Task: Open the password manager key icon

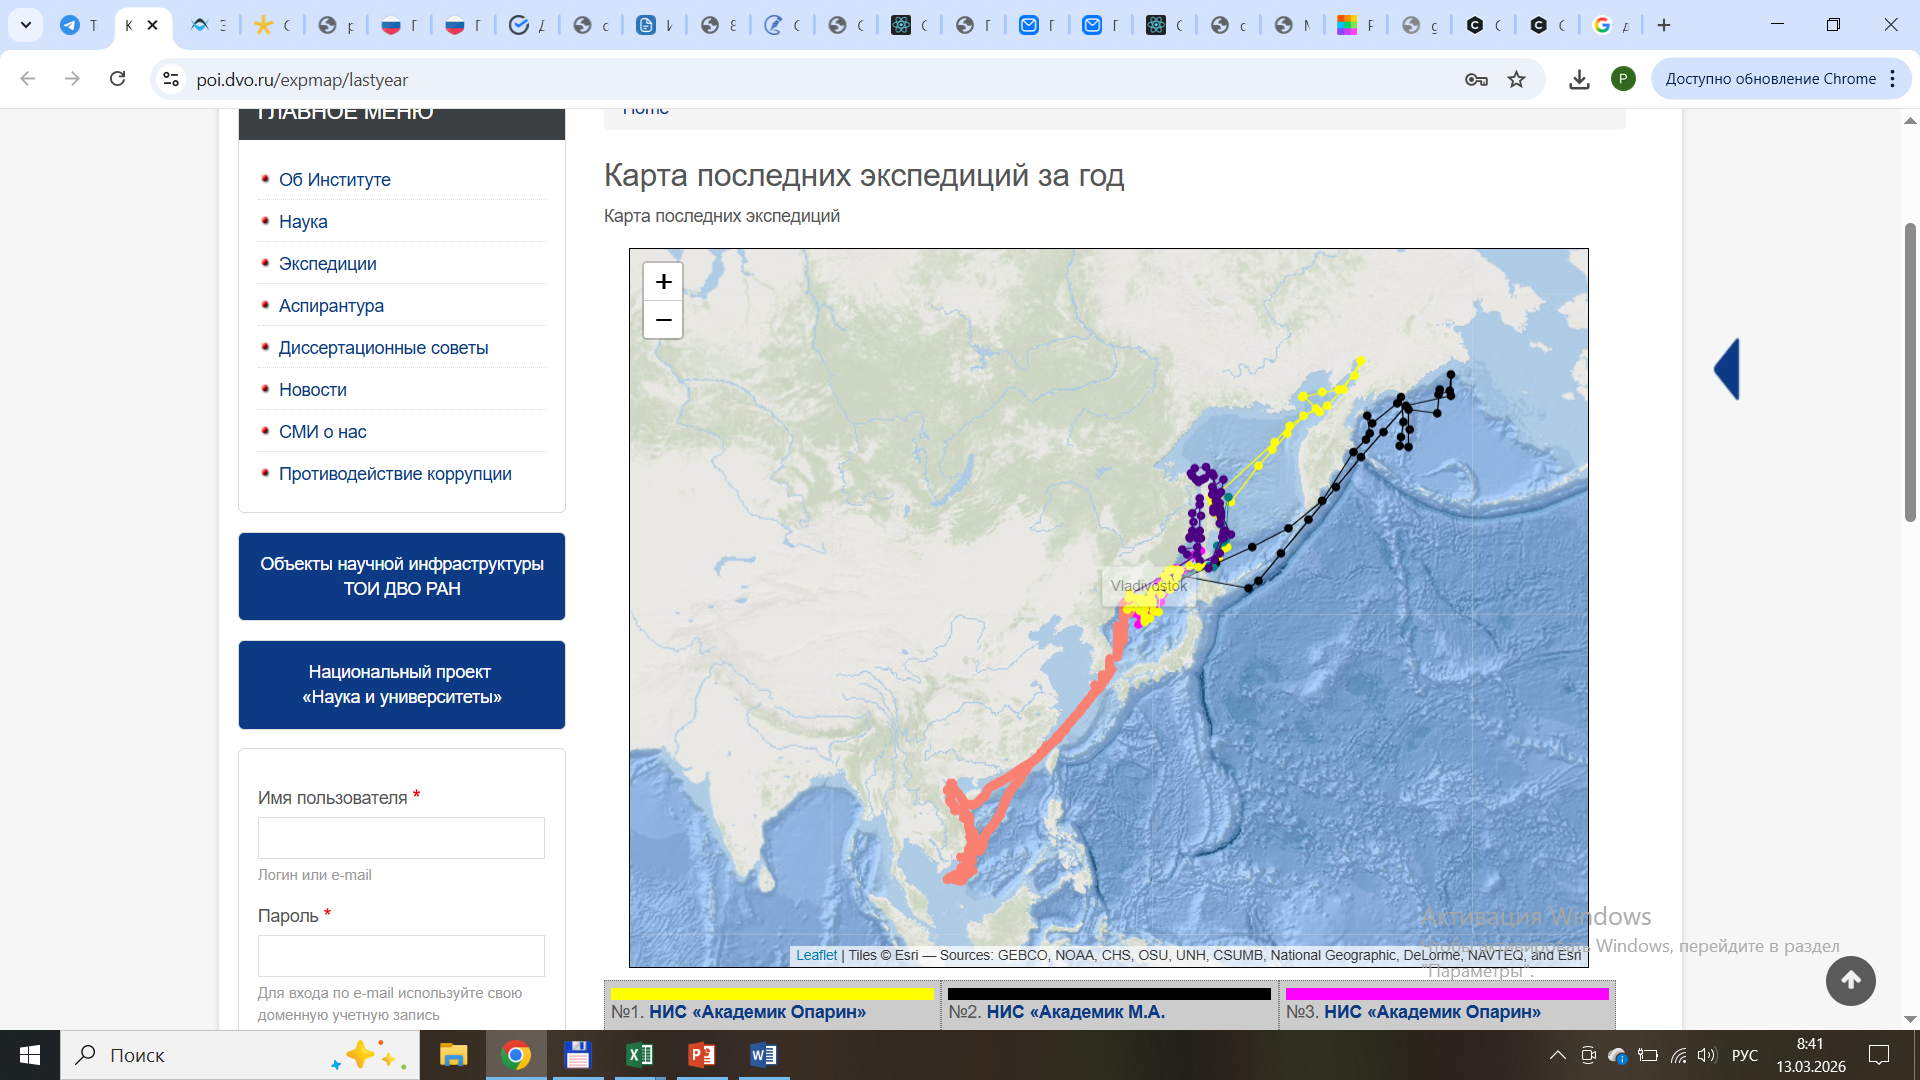Action: coord(1476,80)
